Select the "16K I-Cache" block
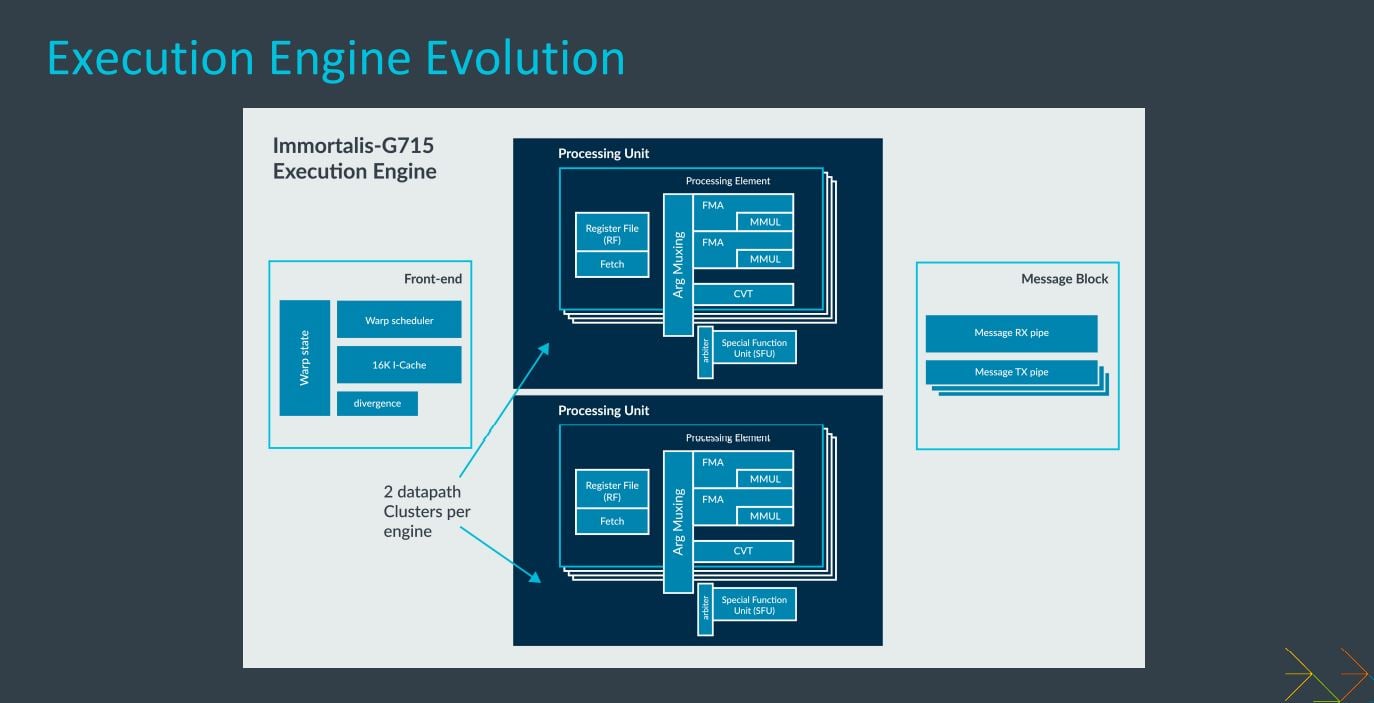This screenshot has height=703, width=1374. (x=399, y=365)
